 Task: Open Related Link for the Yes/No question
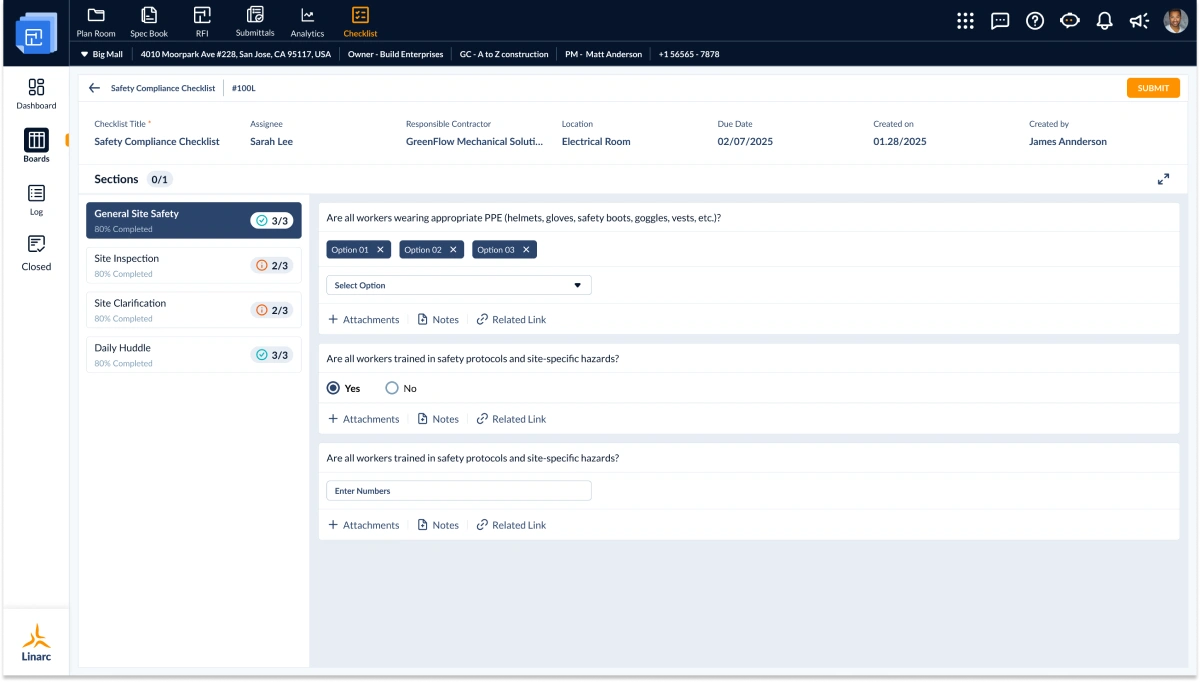(511, 419)
